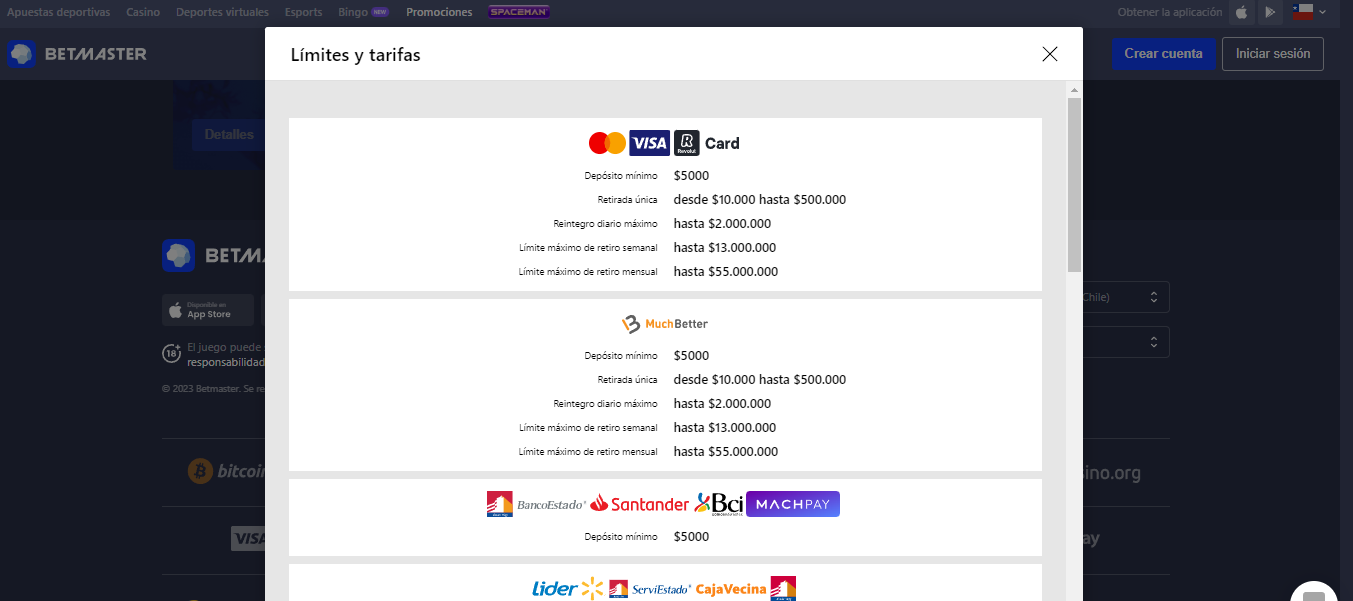
Task: Click 'Límites y tarifas' dialog title
Action: tap(355, 55)
